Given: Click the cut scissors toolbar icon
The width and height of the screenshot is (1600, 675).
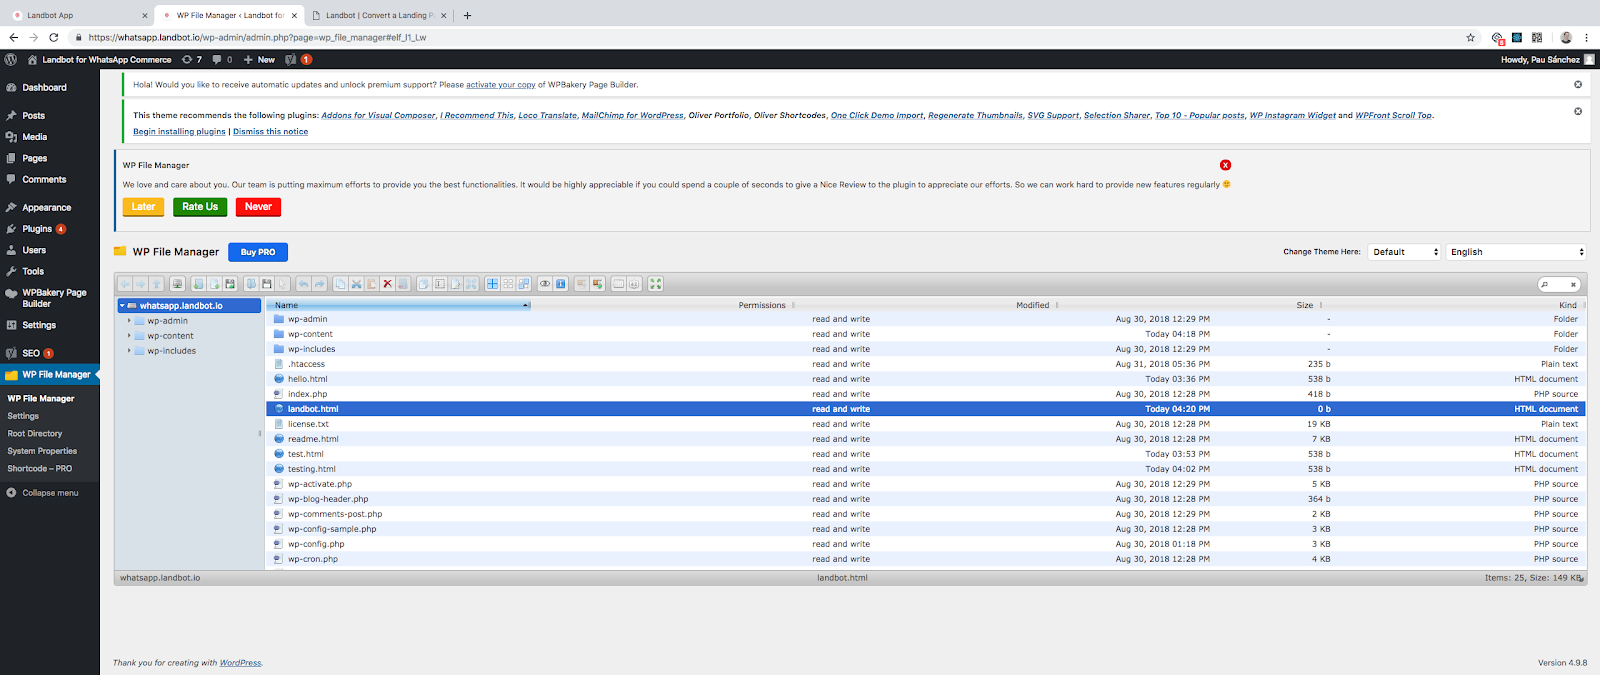Looking at the screenshot, I should [356, 284].
